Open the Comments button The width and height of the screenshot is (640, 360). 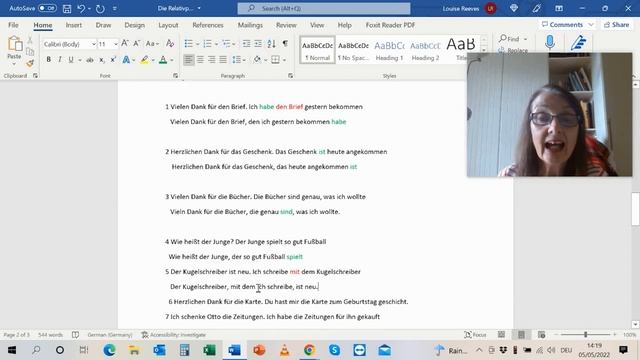pyautogui.click(x=567, y=24)
